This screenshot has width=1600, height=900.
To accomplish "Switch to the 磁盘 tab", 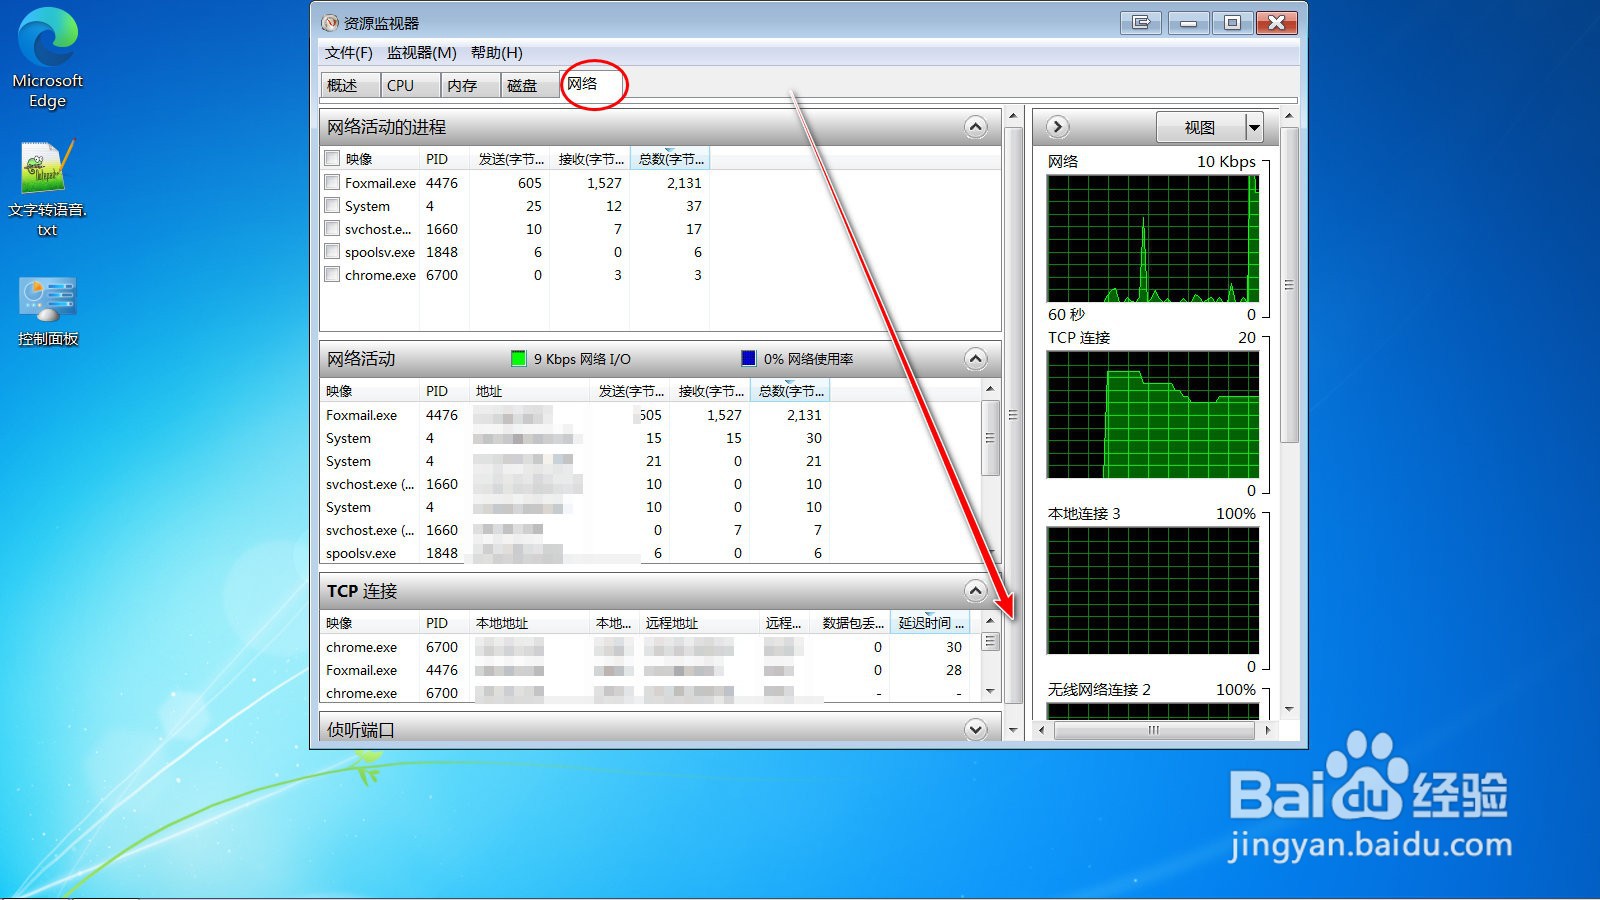I will point(530,85).
